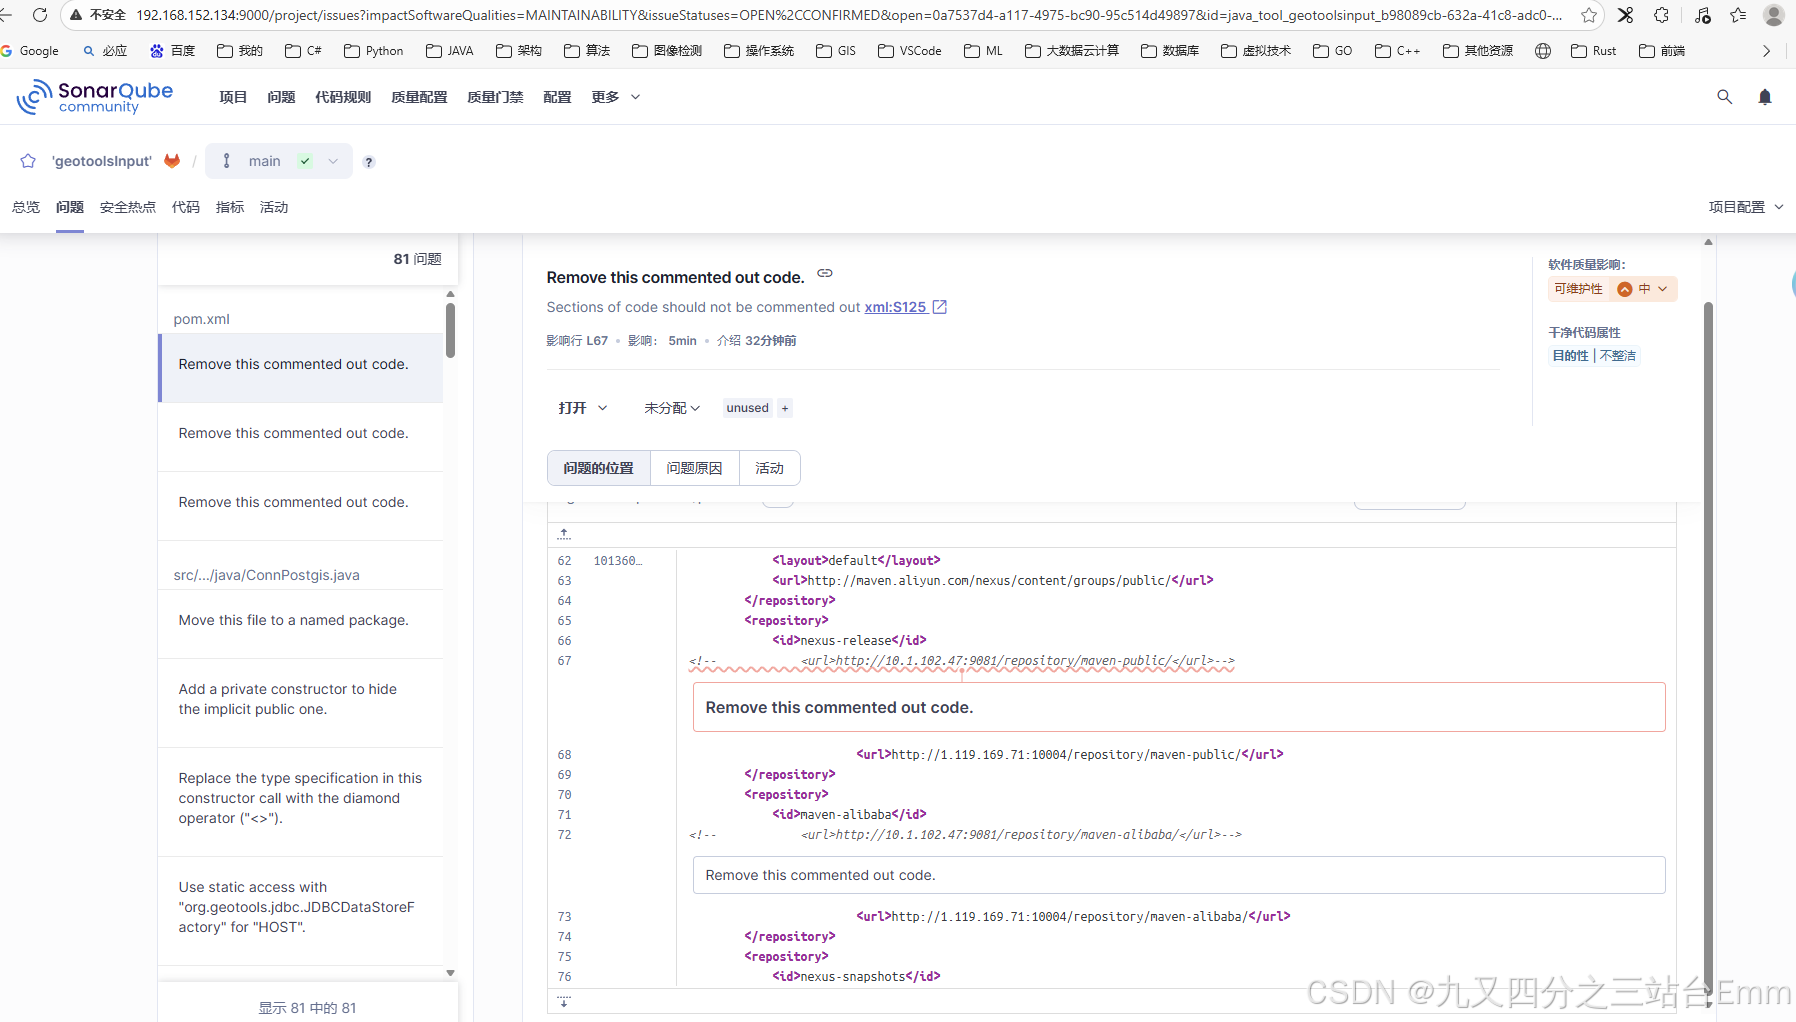The image size is (1796, 1022).
Task: Click the 'geotoolsInput' project name link
Action: click(102, 161)
